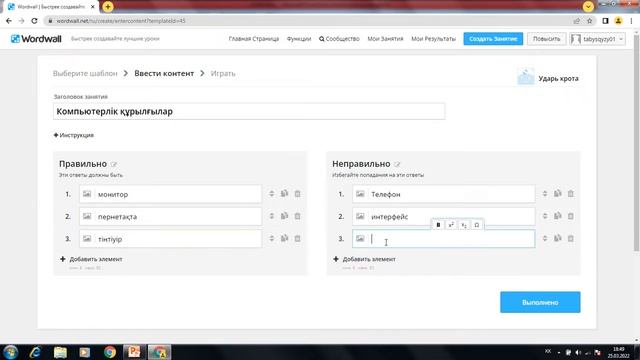Image resolution: width=640 pixels, height=360 pixels.
Task: Delete the 'Телефон' item
Action: (x=571, y=194)
